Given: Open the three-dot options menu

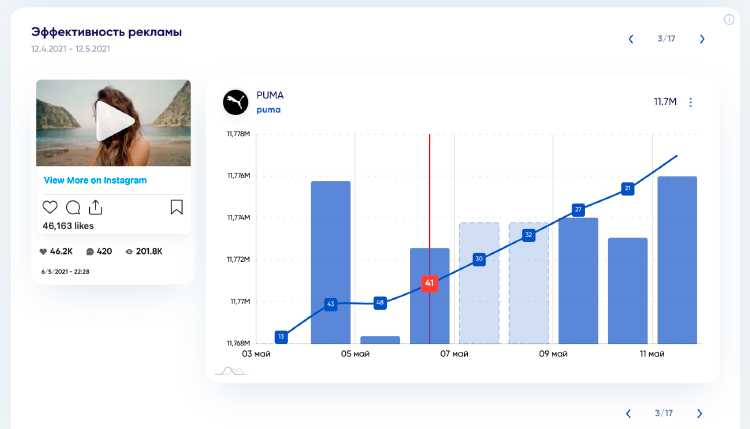Looking at the screenshot, I should pyautogui.click(x=690, y=102).
